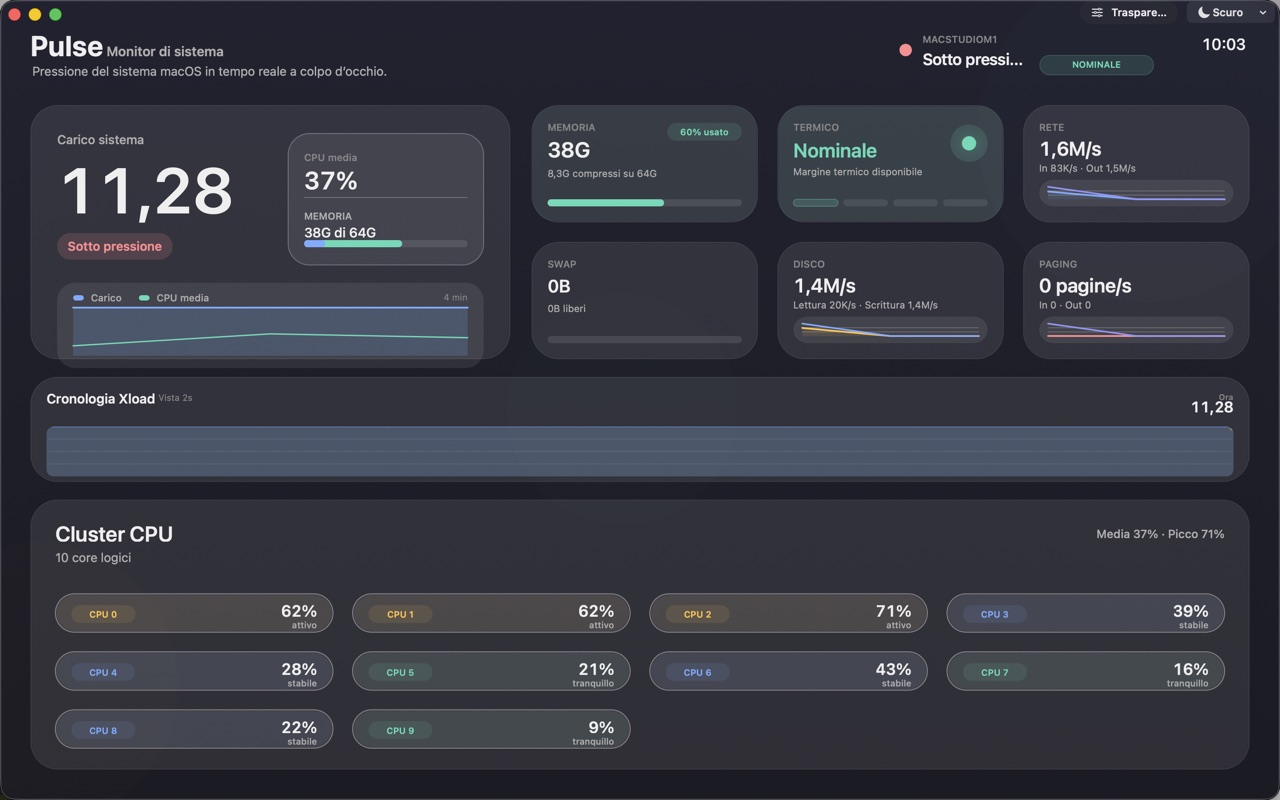
Task: Click the Nominale thermal status text
Action: [835, 151]
